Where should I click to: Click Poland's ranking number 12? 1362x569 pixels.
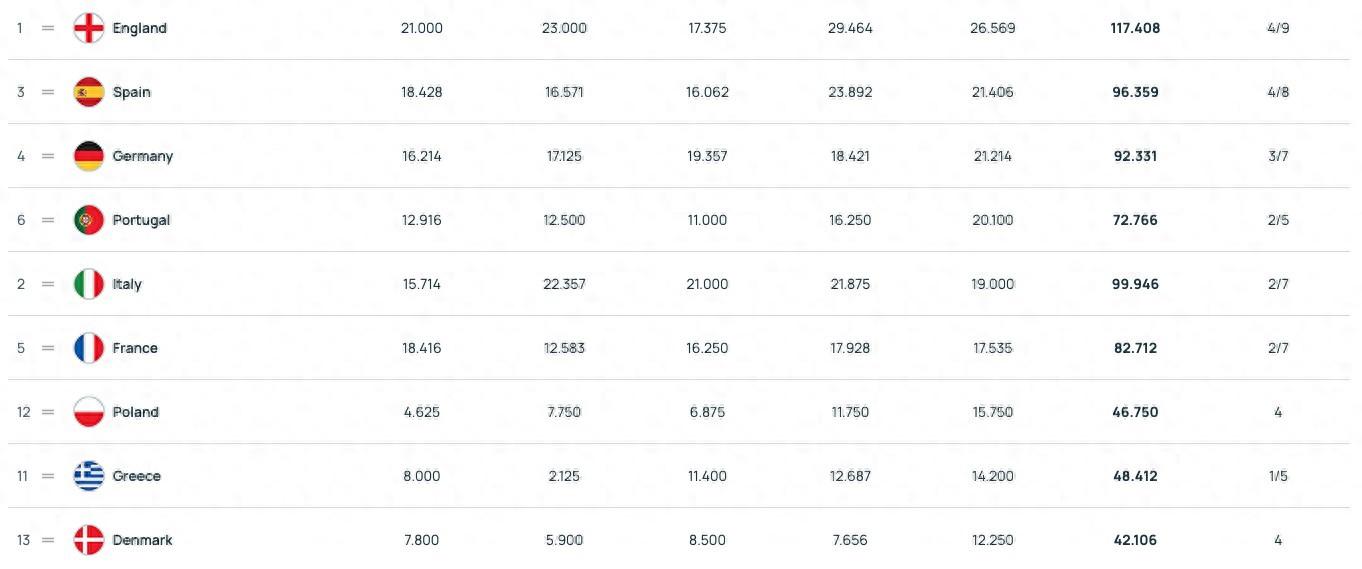pos(23,412)
